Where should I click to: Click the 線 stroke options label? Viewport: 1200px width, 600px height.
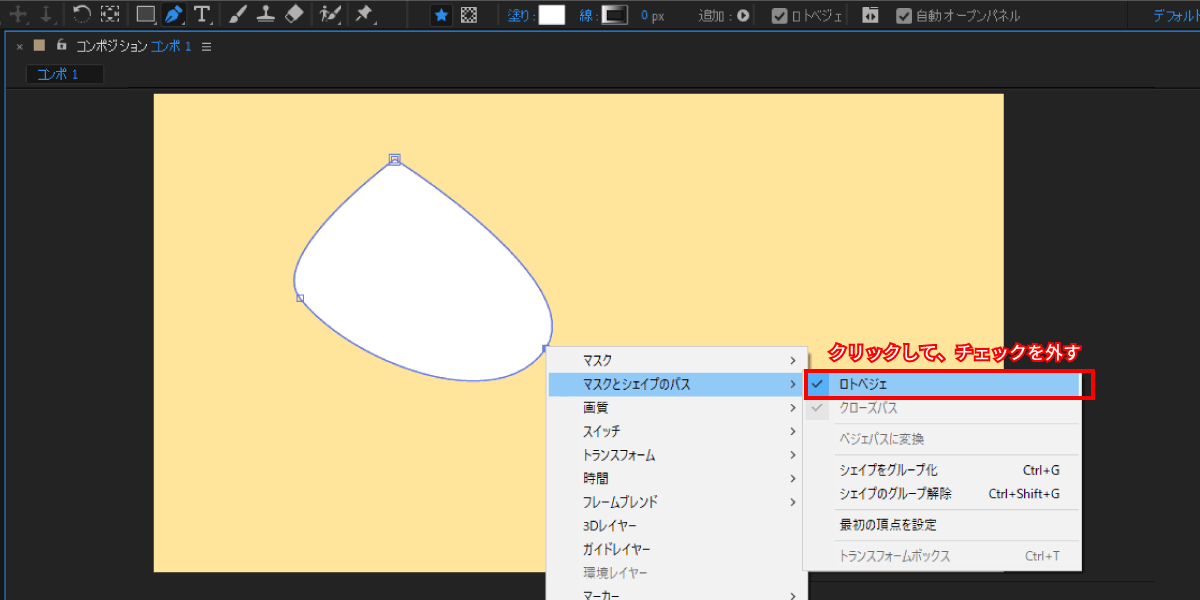pyautogui.click(x=587, y=16)
